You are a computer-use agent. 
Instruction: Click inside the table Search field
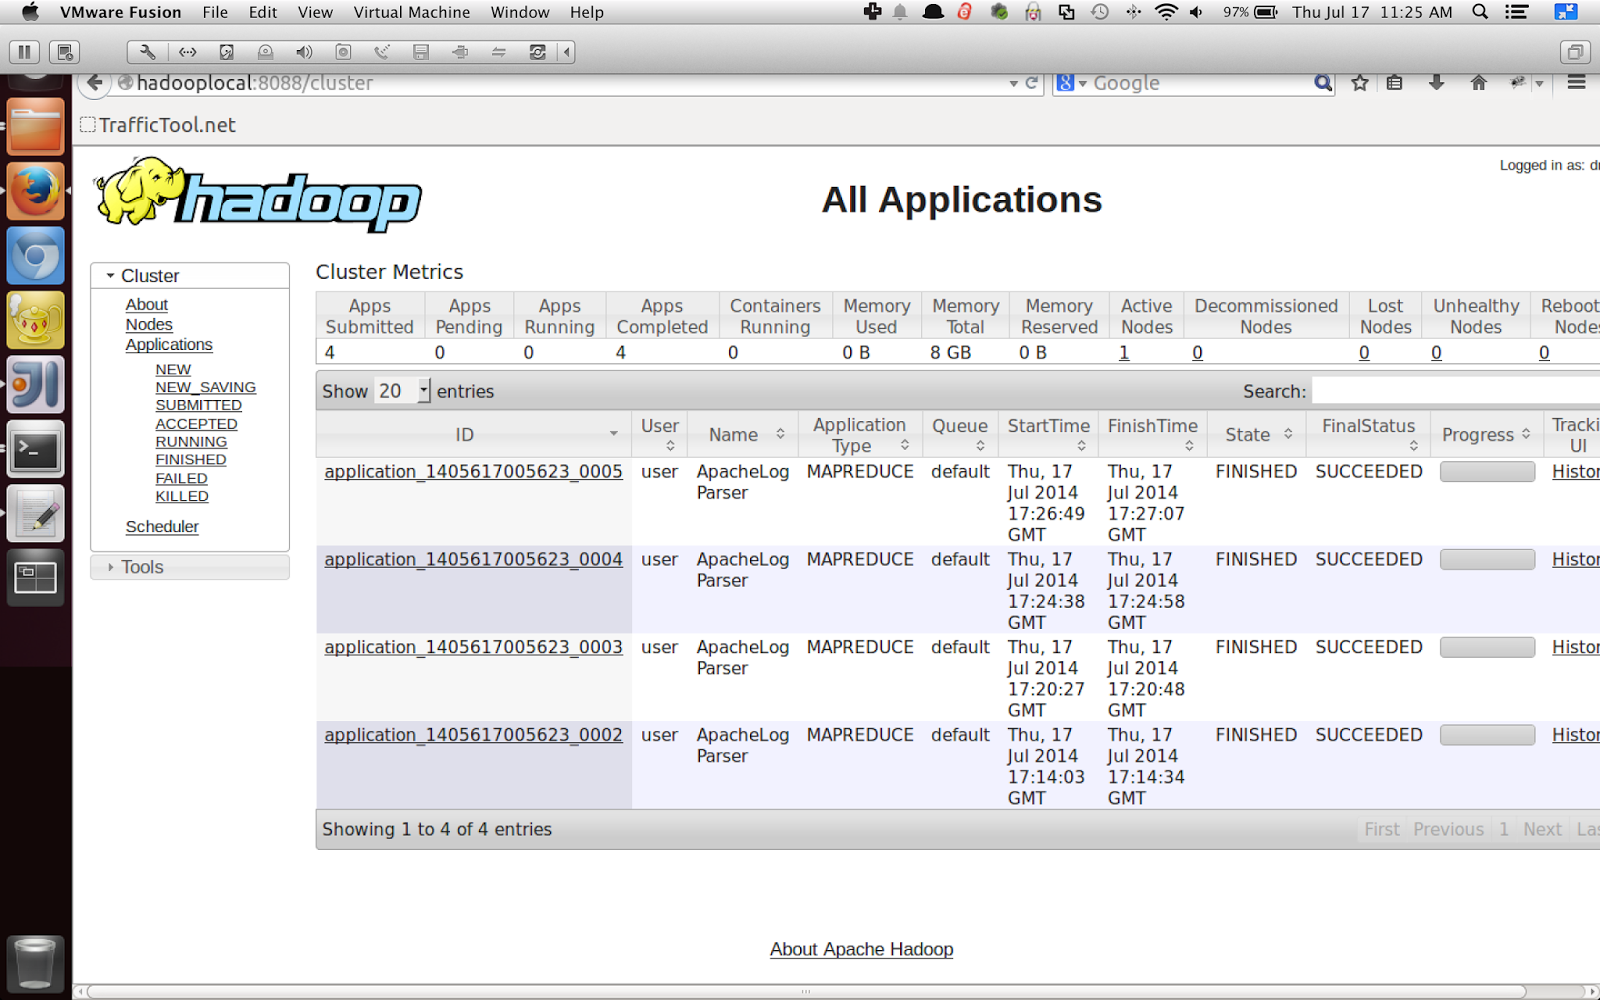(1450, 391)
